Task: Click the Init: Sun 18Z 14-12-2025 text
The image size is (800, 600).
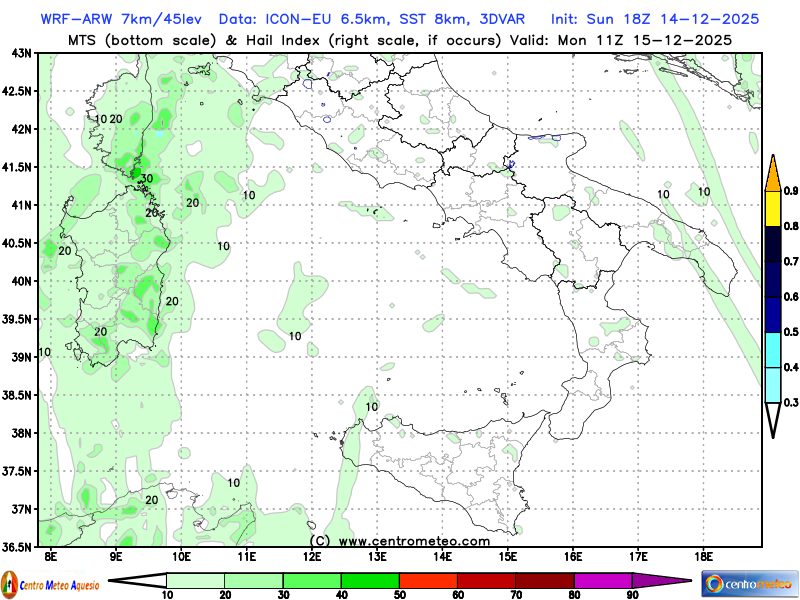Action: coord(655,19)
